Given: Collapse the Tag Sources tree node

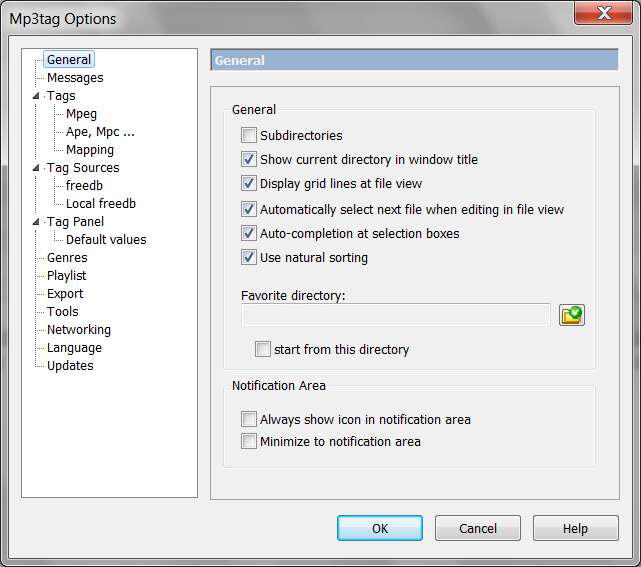Looking at the screenshot, I should (x=36, y=168).
